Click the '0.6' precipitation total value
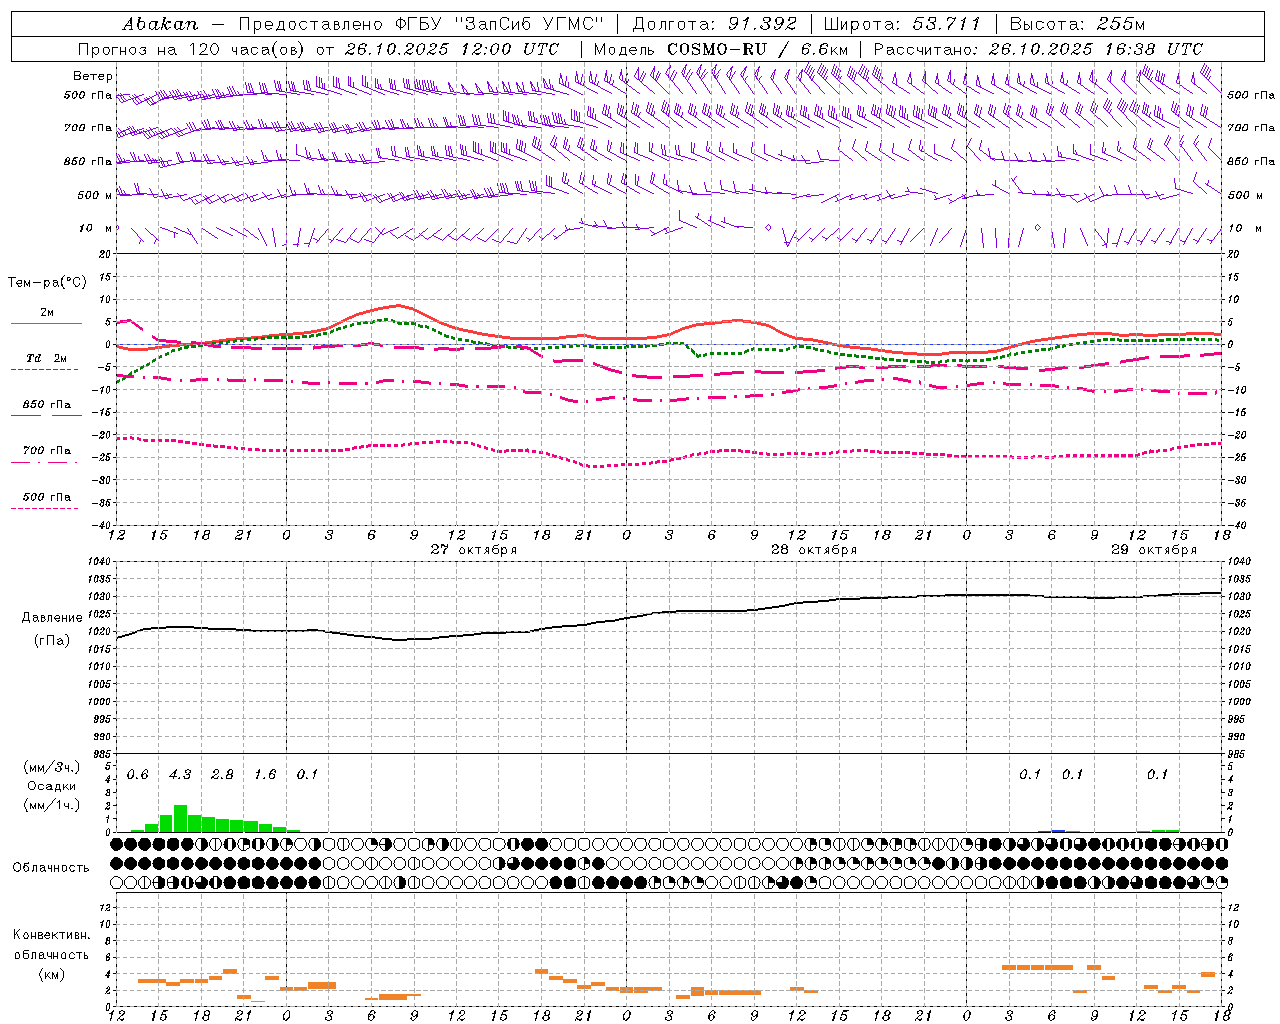This screenshot has height=1024, width=1280. point(137,775)
